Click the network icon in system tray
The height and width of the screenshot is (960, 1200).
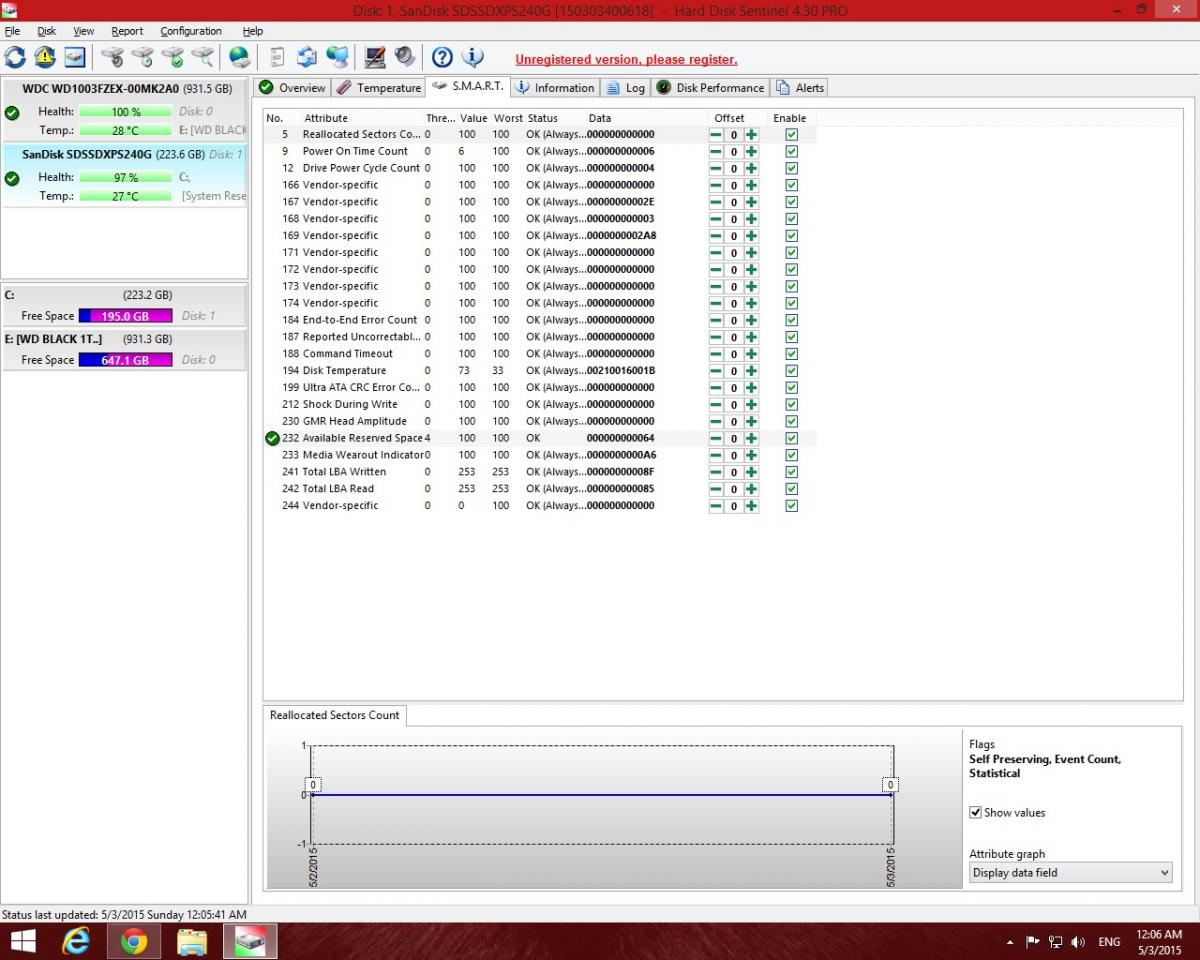(1055, 942)
